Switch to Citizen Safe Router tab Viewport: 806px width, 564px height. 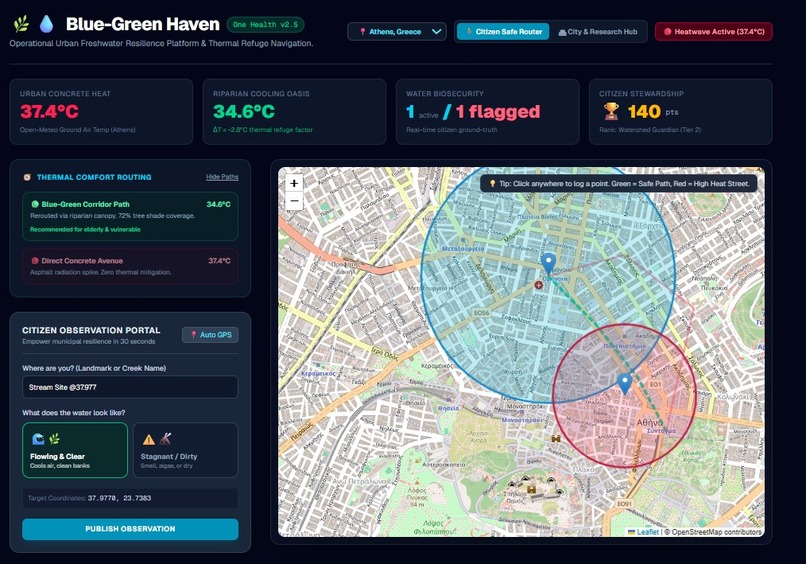pyautogui.click(x=503, y=32)
